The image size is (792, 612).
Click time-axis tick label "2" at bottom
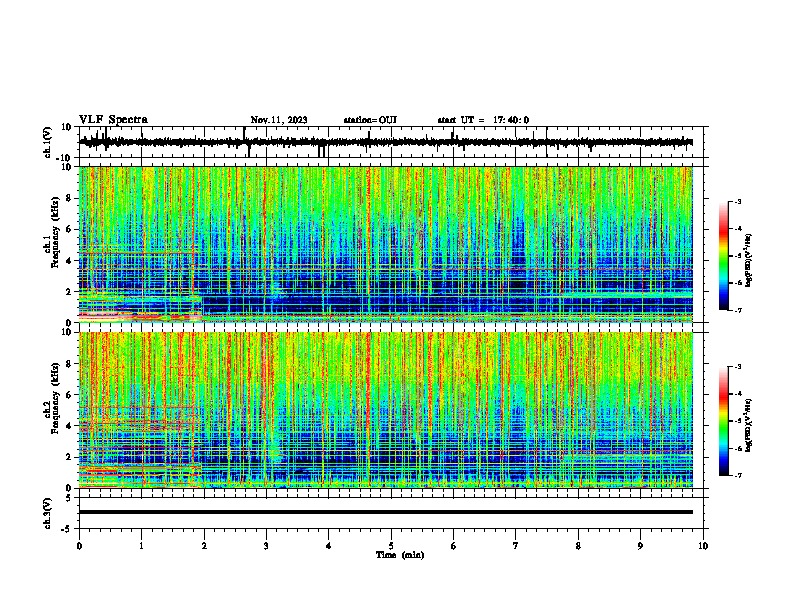[x=204, y=546]
